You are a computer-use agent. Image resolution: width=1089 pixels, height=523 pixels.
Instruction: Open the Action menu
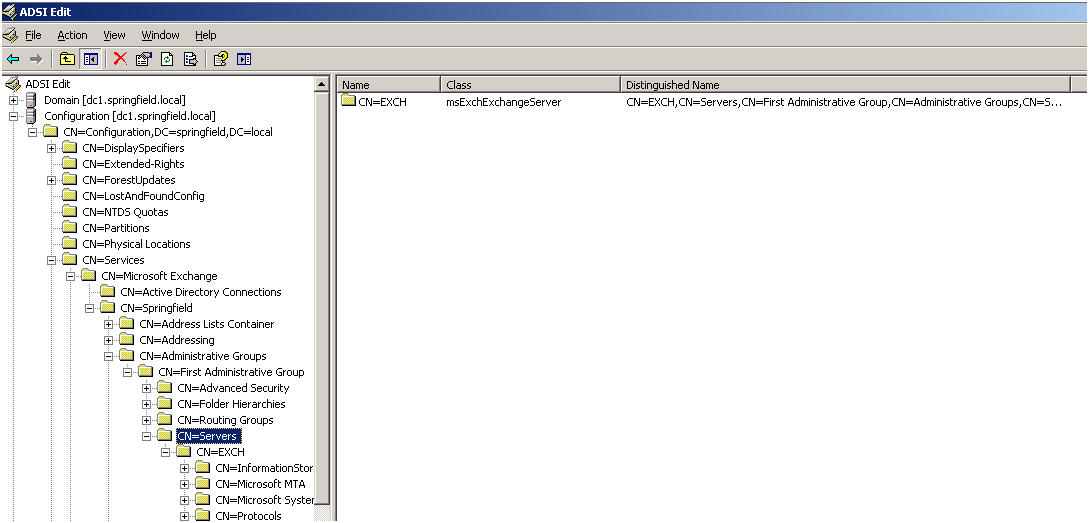72,35
